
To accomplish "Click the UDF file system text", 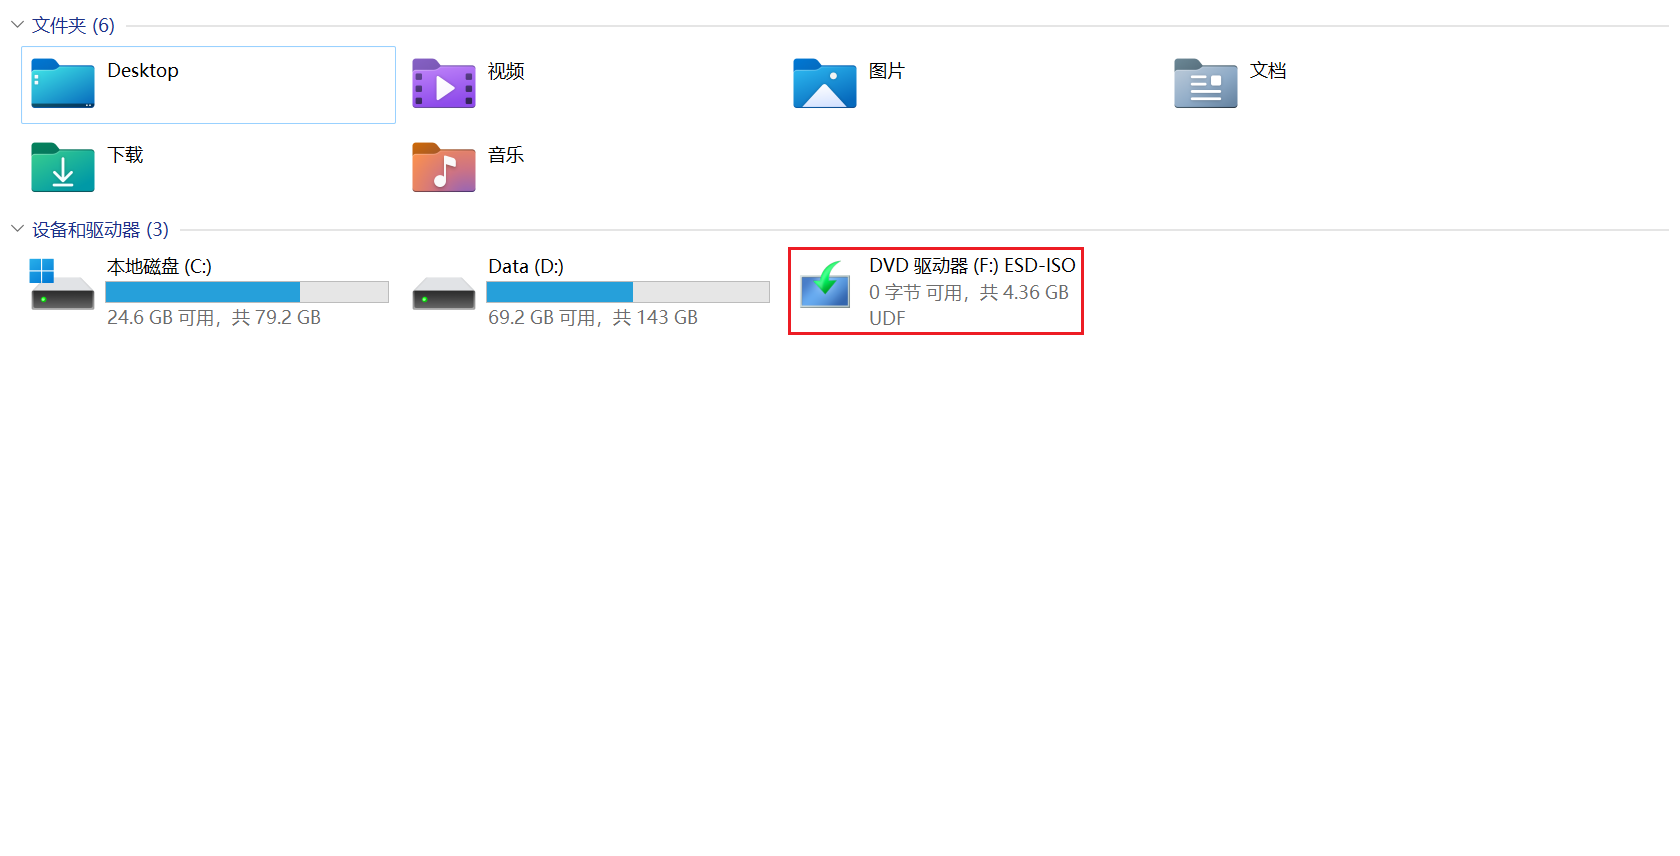I will [x=887, y=318].
